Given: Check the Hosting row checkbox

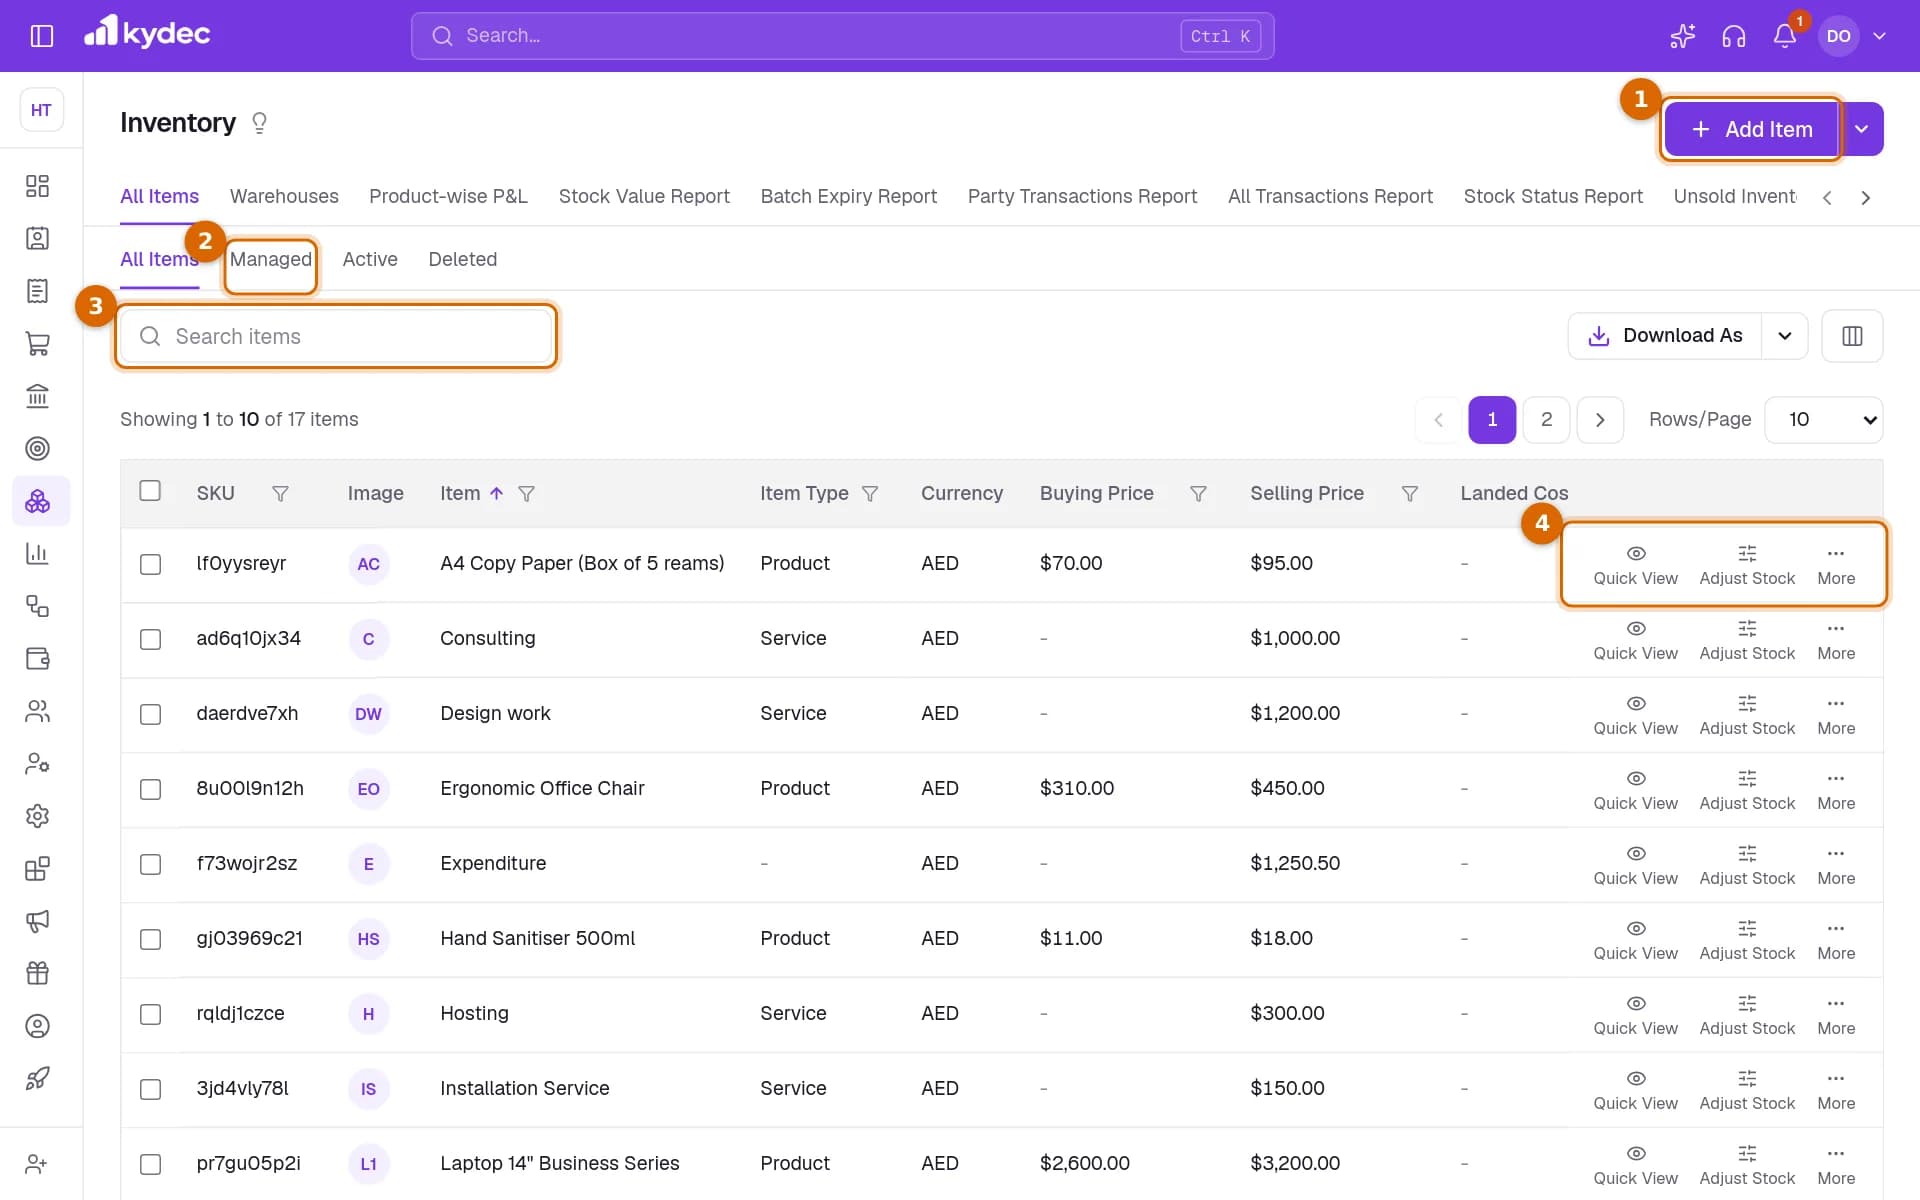Looking at the screenshot, I should [x=150, y=1015].
